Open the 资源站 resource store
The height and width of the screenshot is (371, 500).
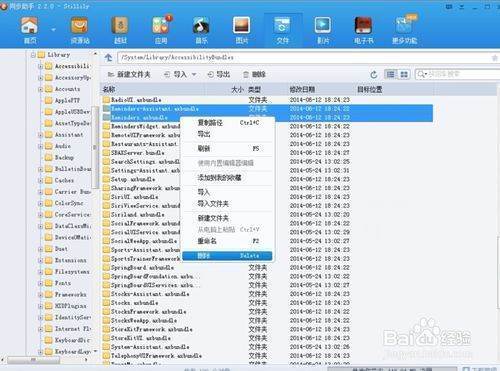pyautogui.click(x=80, y=31)
